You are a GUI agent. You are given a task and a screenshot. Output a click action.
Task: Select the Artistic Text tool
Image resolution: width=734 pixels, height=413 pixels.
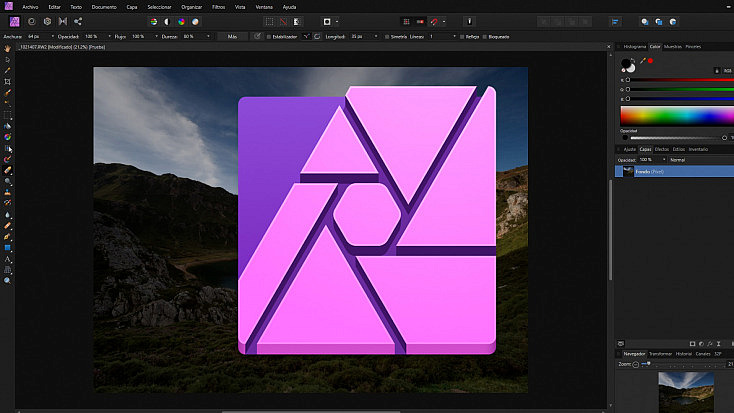pyautogui.click(x=7, y=259)
